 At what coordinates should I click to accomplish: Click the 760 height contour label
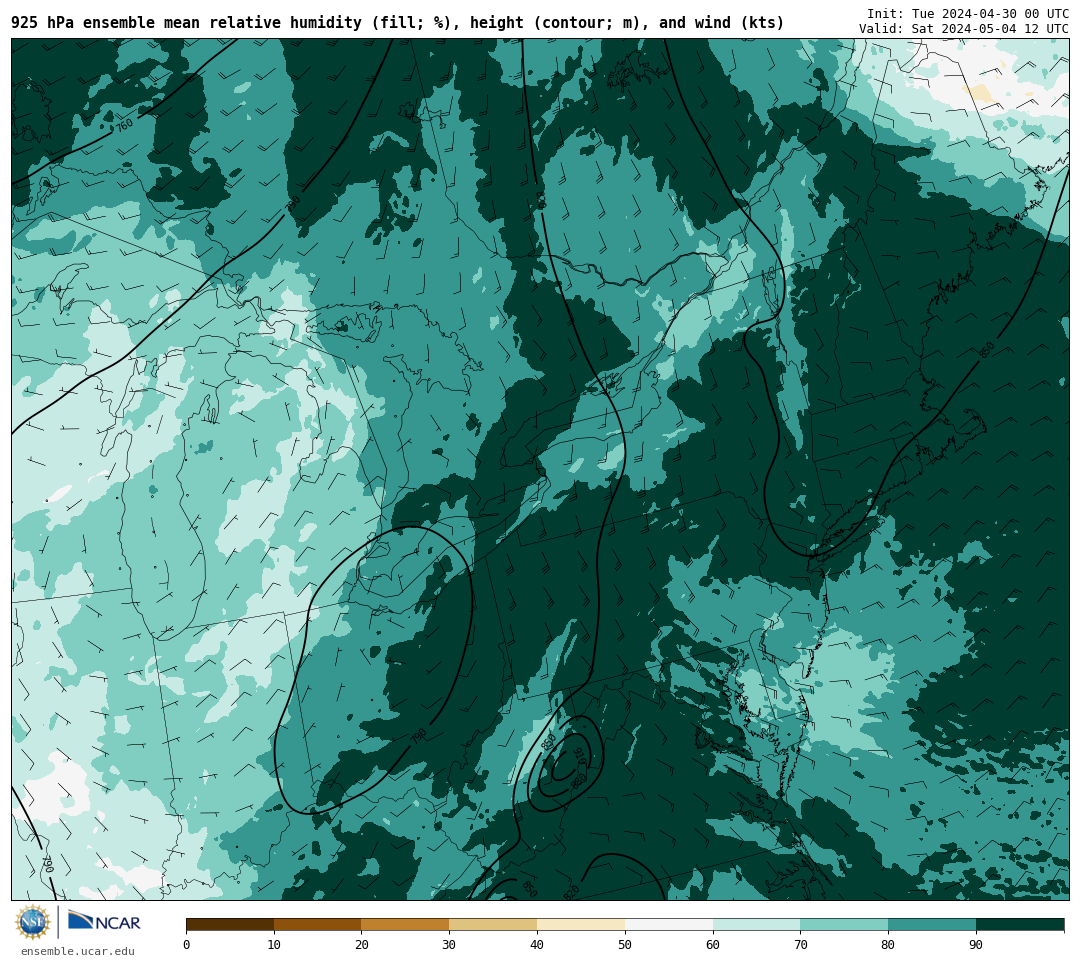point(124,125)
